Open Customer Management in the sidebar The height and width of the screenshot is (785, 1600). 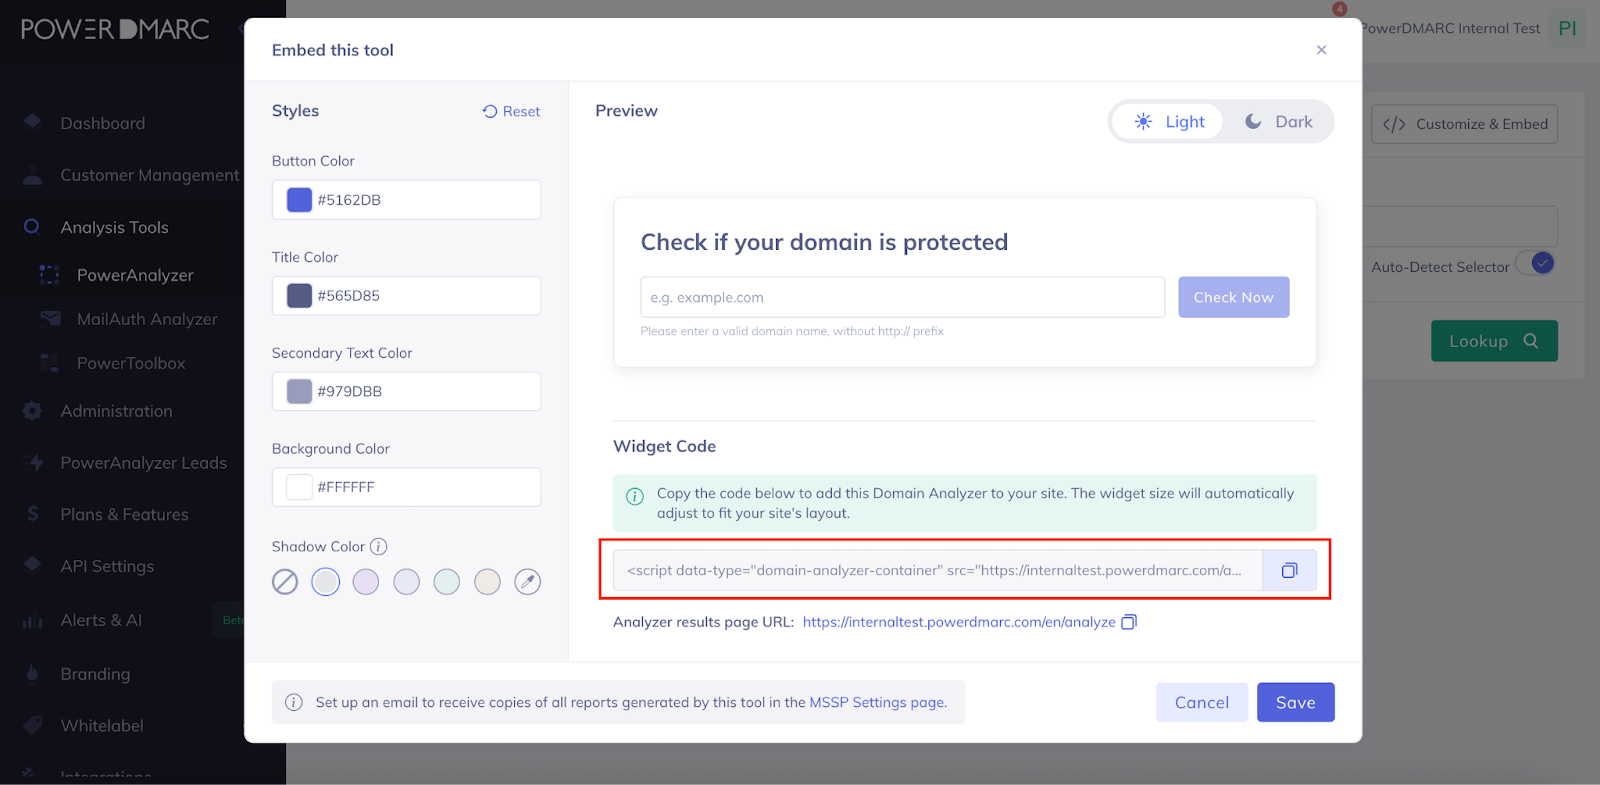point(150,175)
